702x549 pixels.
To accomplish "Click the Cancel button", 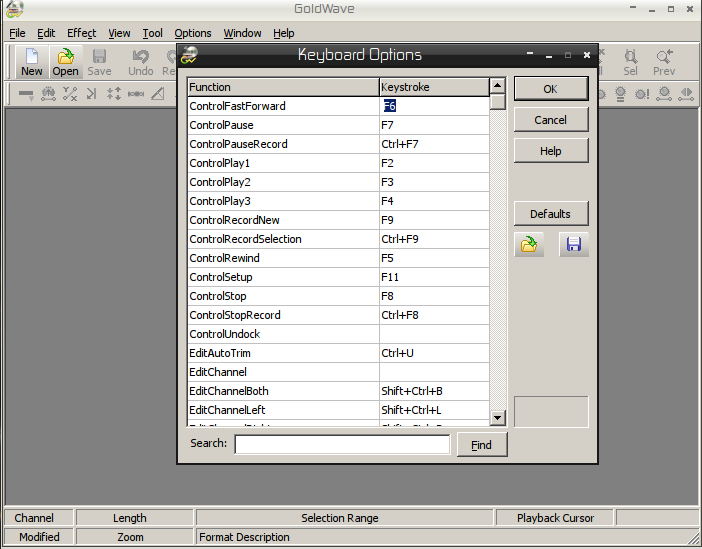I will tap(551, 120).
